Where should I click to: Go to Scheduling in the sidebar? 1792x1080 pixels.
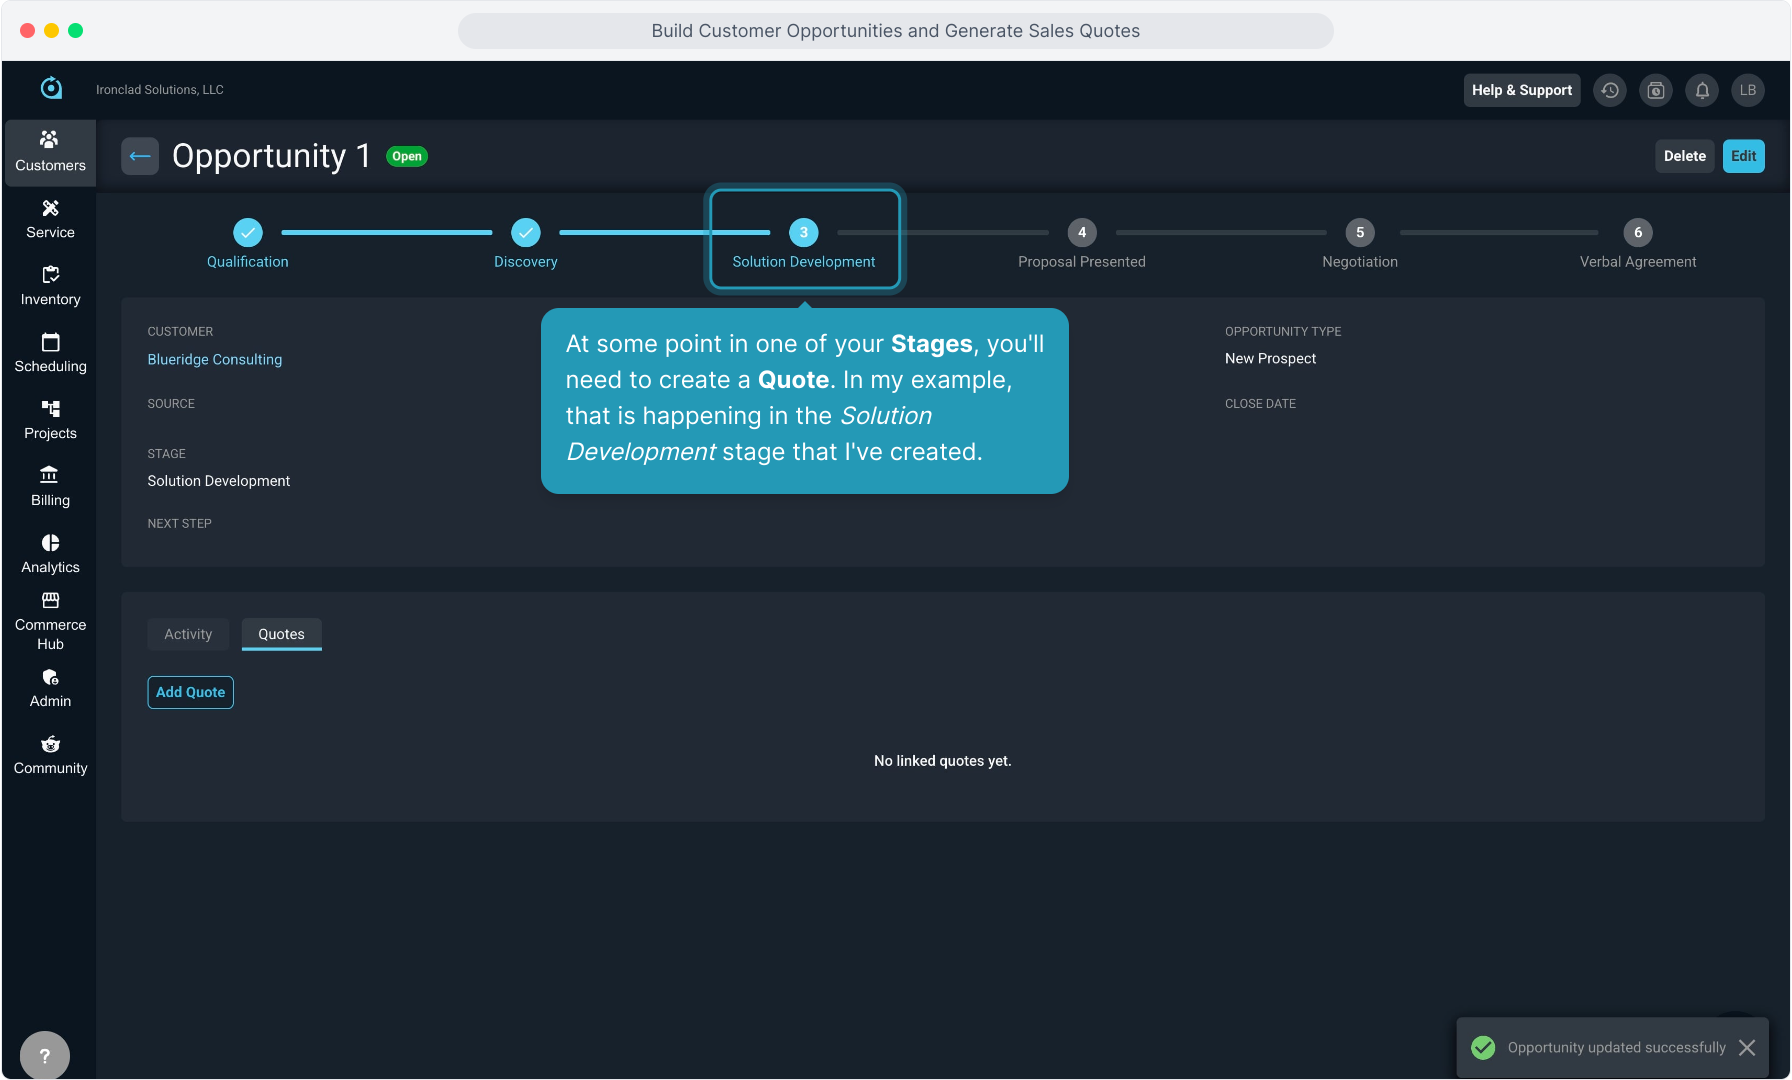coord(50,353)
